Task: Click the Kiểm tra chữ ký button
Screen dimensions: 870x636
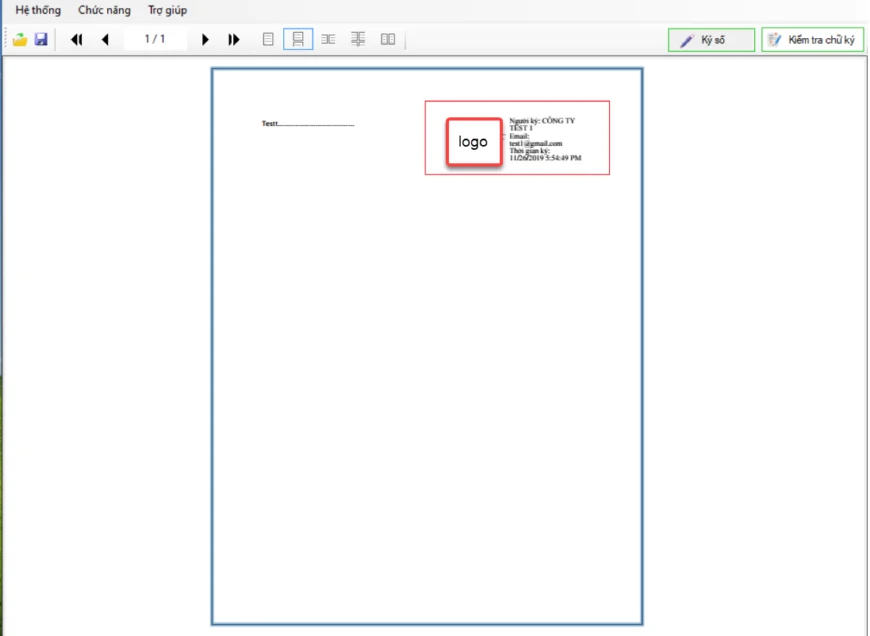Action: tap(812, 40)
